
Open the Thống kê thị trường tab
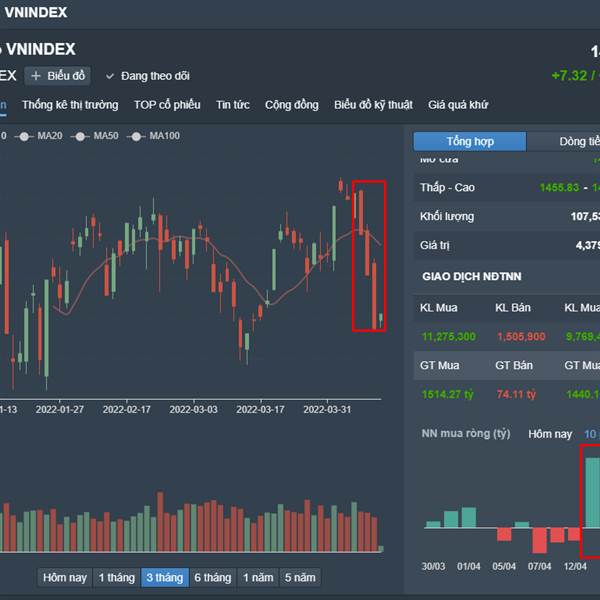click(x=70, y=105)
